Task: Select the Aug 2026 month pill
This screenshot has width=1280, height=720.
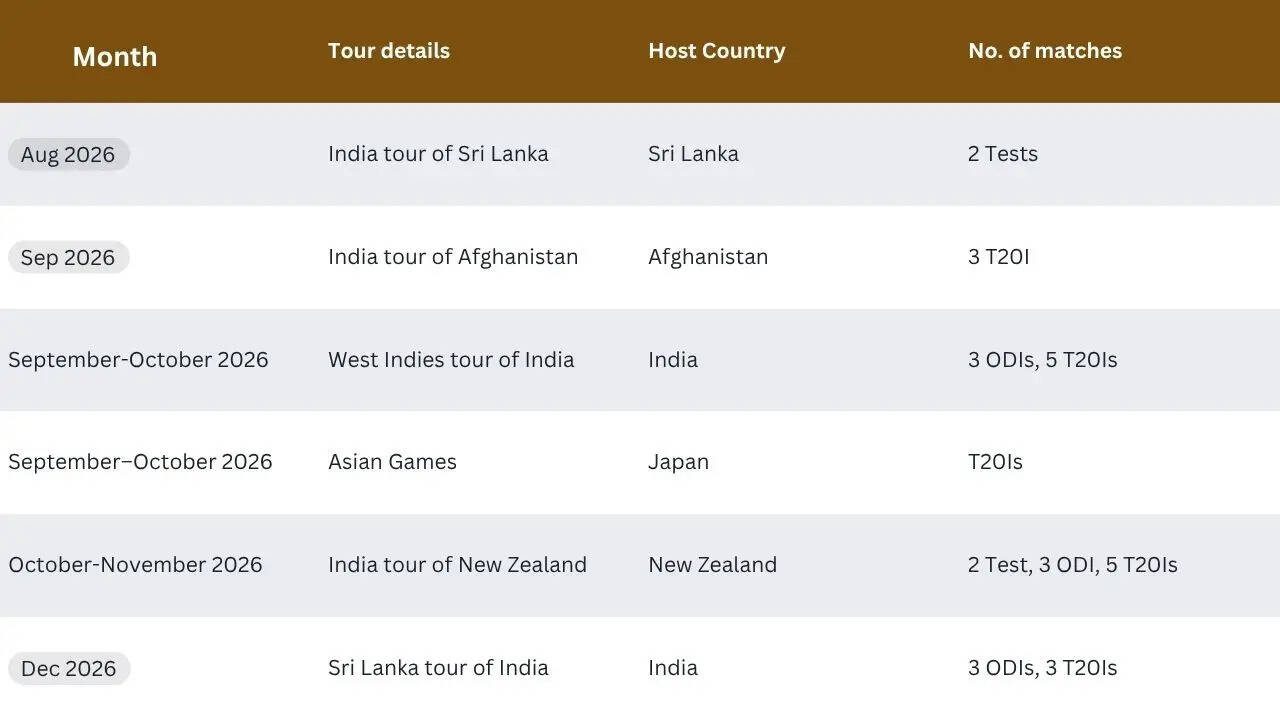Action: coord(68,154)
